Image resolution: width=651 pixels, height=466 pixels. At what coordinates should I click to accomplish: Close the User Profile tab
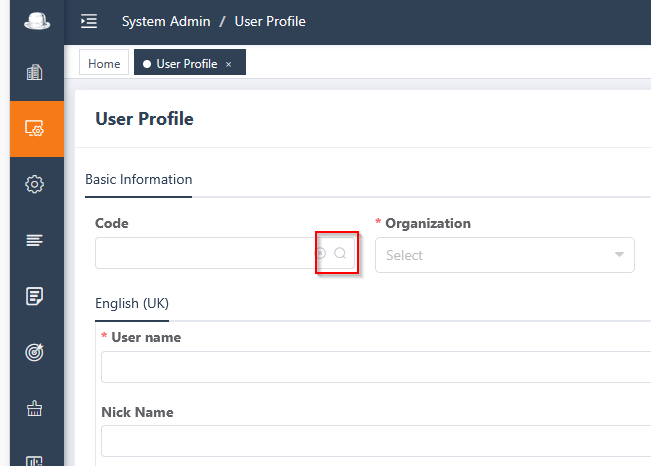click(229, 63)
